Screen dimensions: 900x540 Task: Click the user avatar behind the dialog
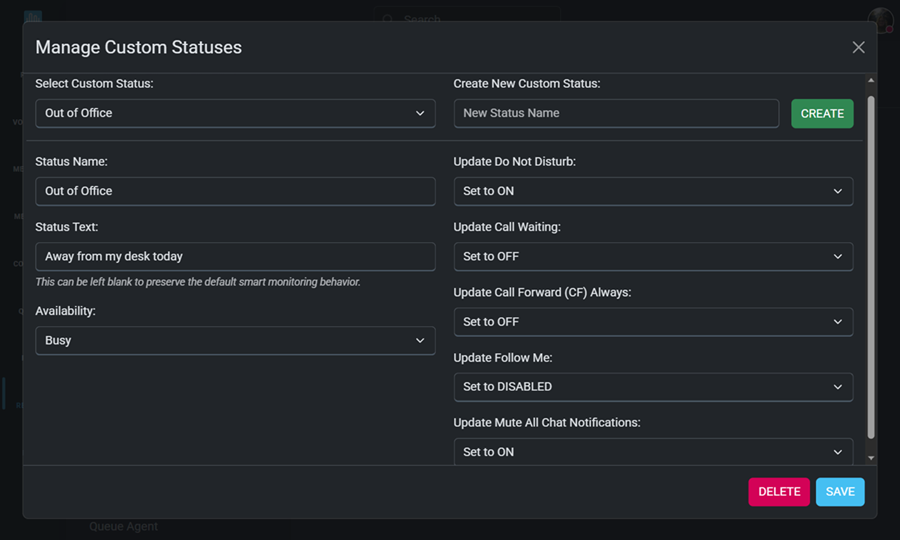click(x=880, y=21)
